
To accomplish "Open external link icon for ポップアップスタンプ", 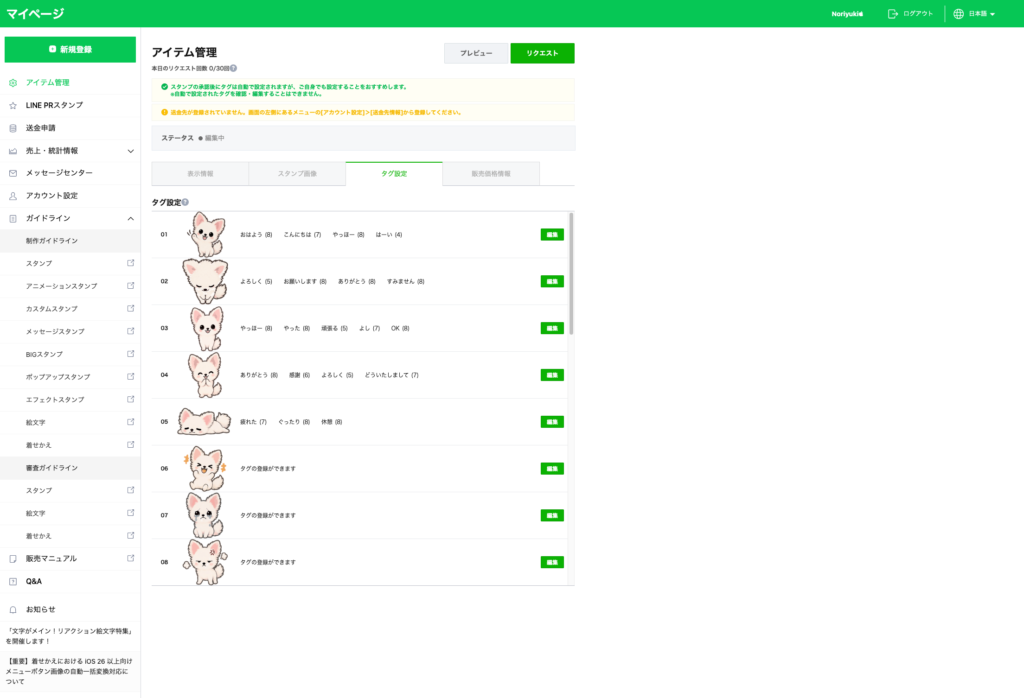I will (131, 377).
